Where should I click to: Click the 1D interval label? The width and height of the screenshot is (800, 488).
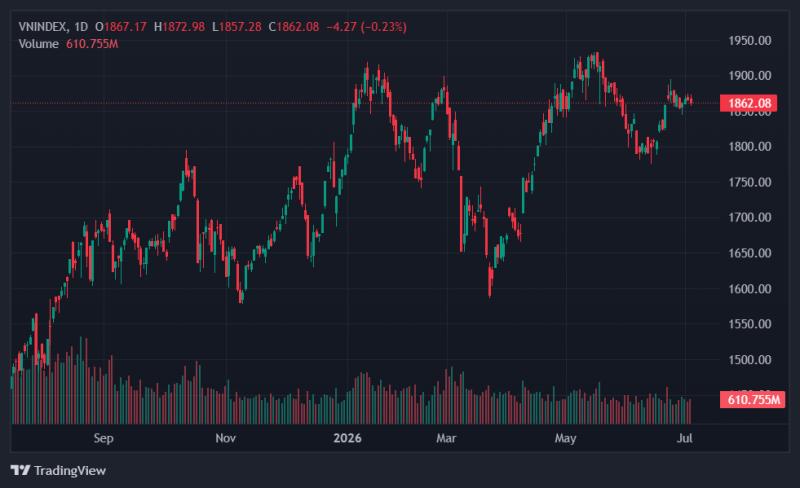(x=81, y=27)
